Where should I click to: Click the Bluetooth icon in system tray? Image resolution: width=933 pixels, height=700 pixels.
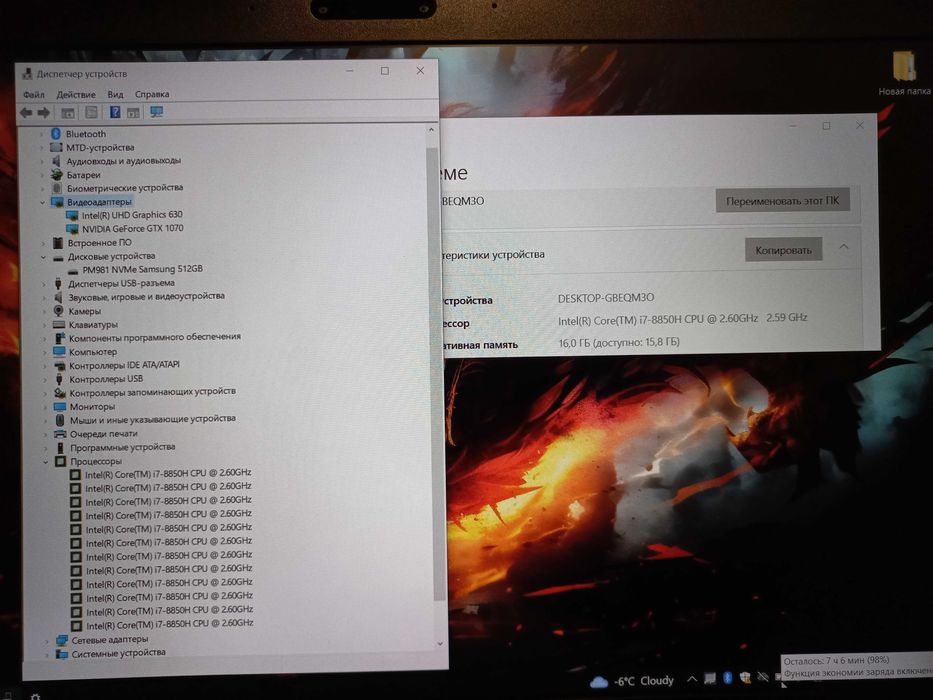click(x=727, y=678)
